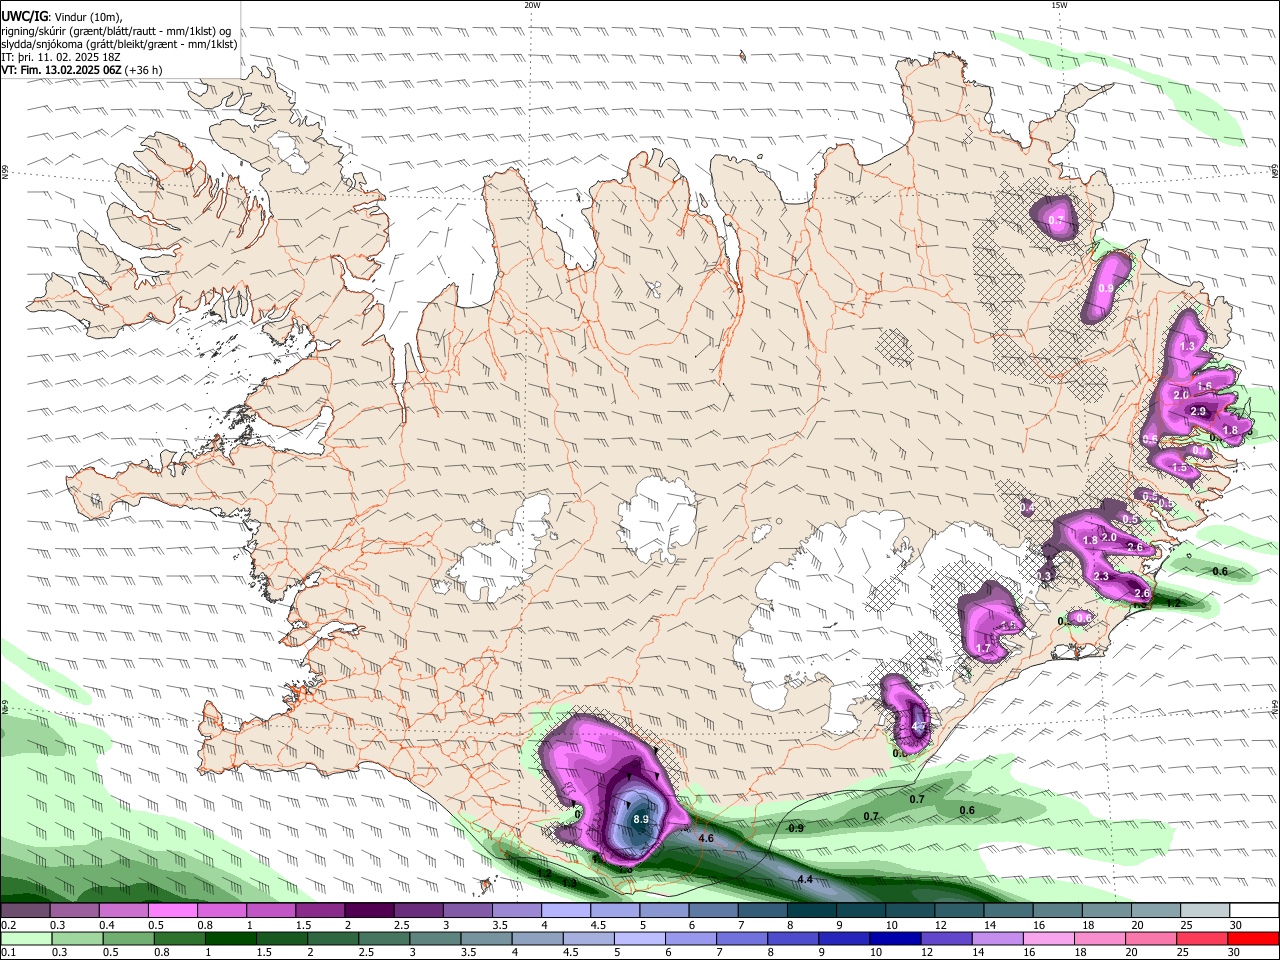Click the '15W' longitude label
Viewport: 1280px width, 960px height.
tap(1059, 5)
